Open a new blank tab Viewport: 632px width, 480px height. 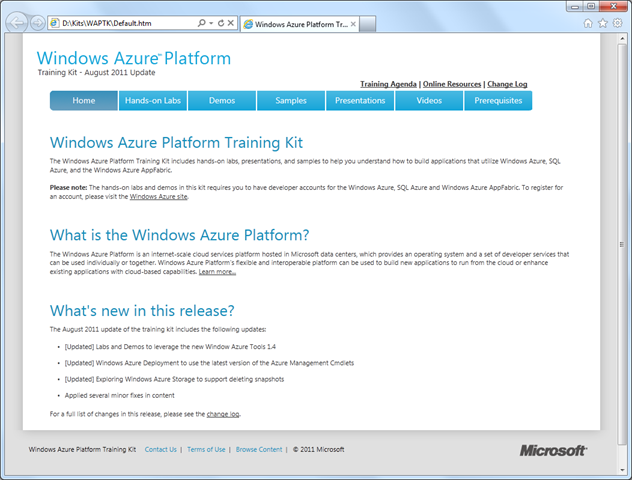pos(368,24)
